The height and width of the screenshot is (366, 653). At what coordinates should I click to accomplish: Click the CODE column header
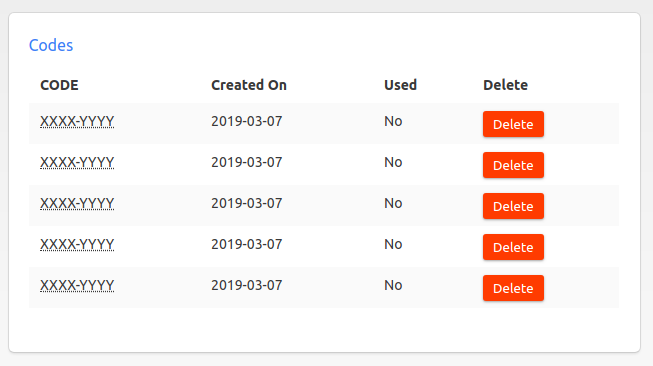click(x=59, y=85)
